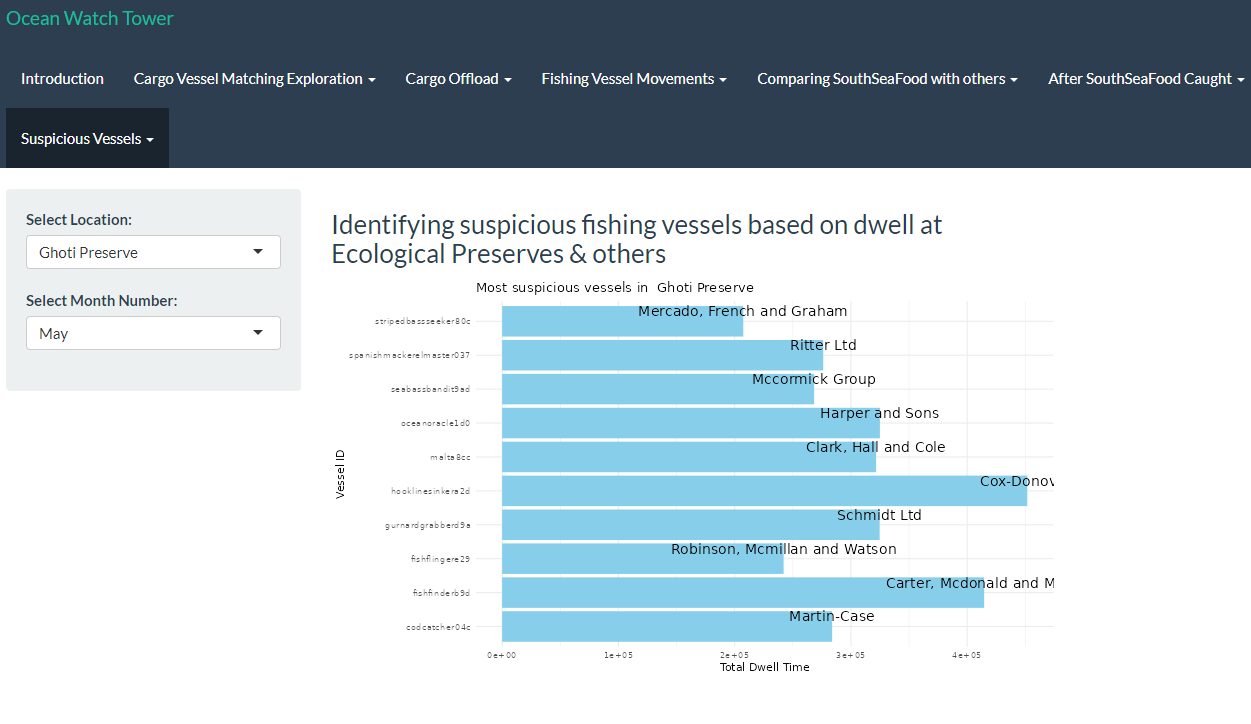Expand Cargo Vessel Matching Exploration menu
The image size is (1251, 724).
pyautogui.click(x=254, y=78)
